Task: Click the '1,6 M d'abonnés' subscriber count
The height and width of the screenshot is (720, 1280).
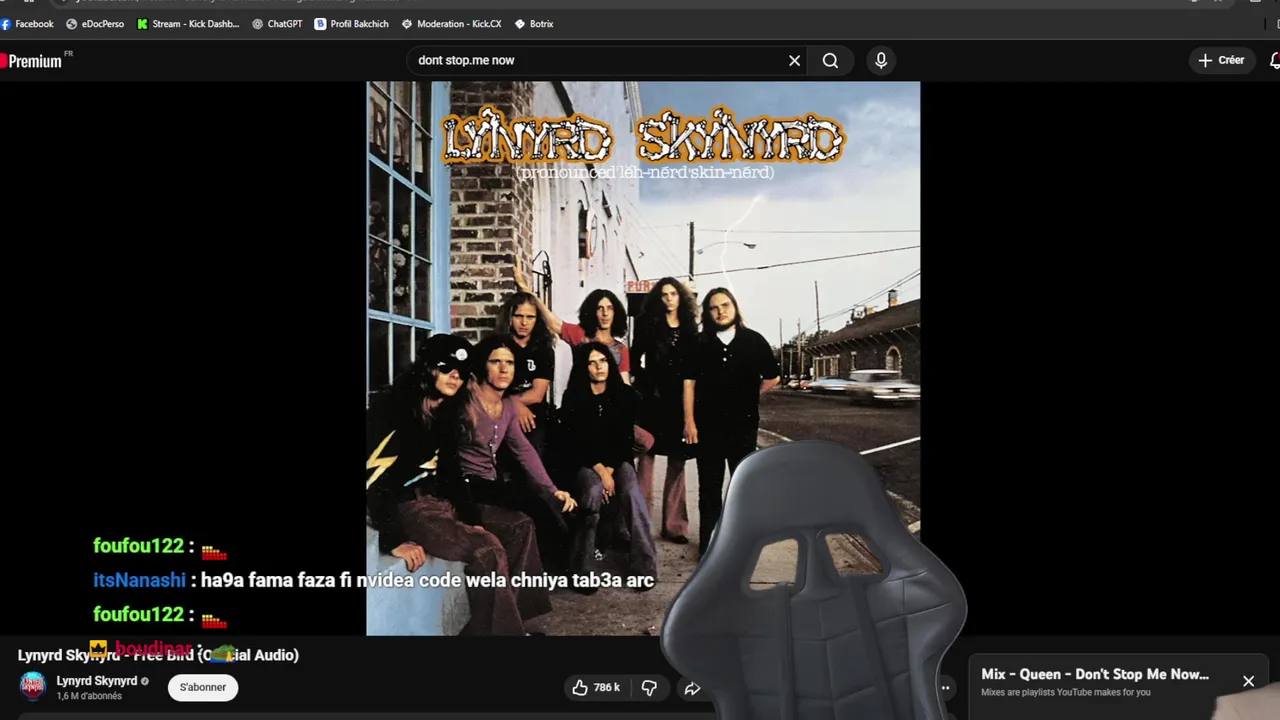Action: pyautogui.click(x=89, y=696)
